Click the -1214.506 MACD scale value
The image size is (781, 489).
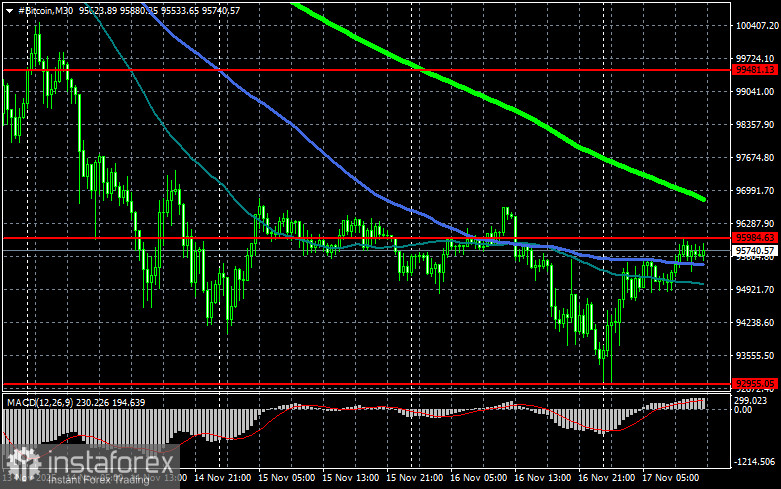point(756,462)
